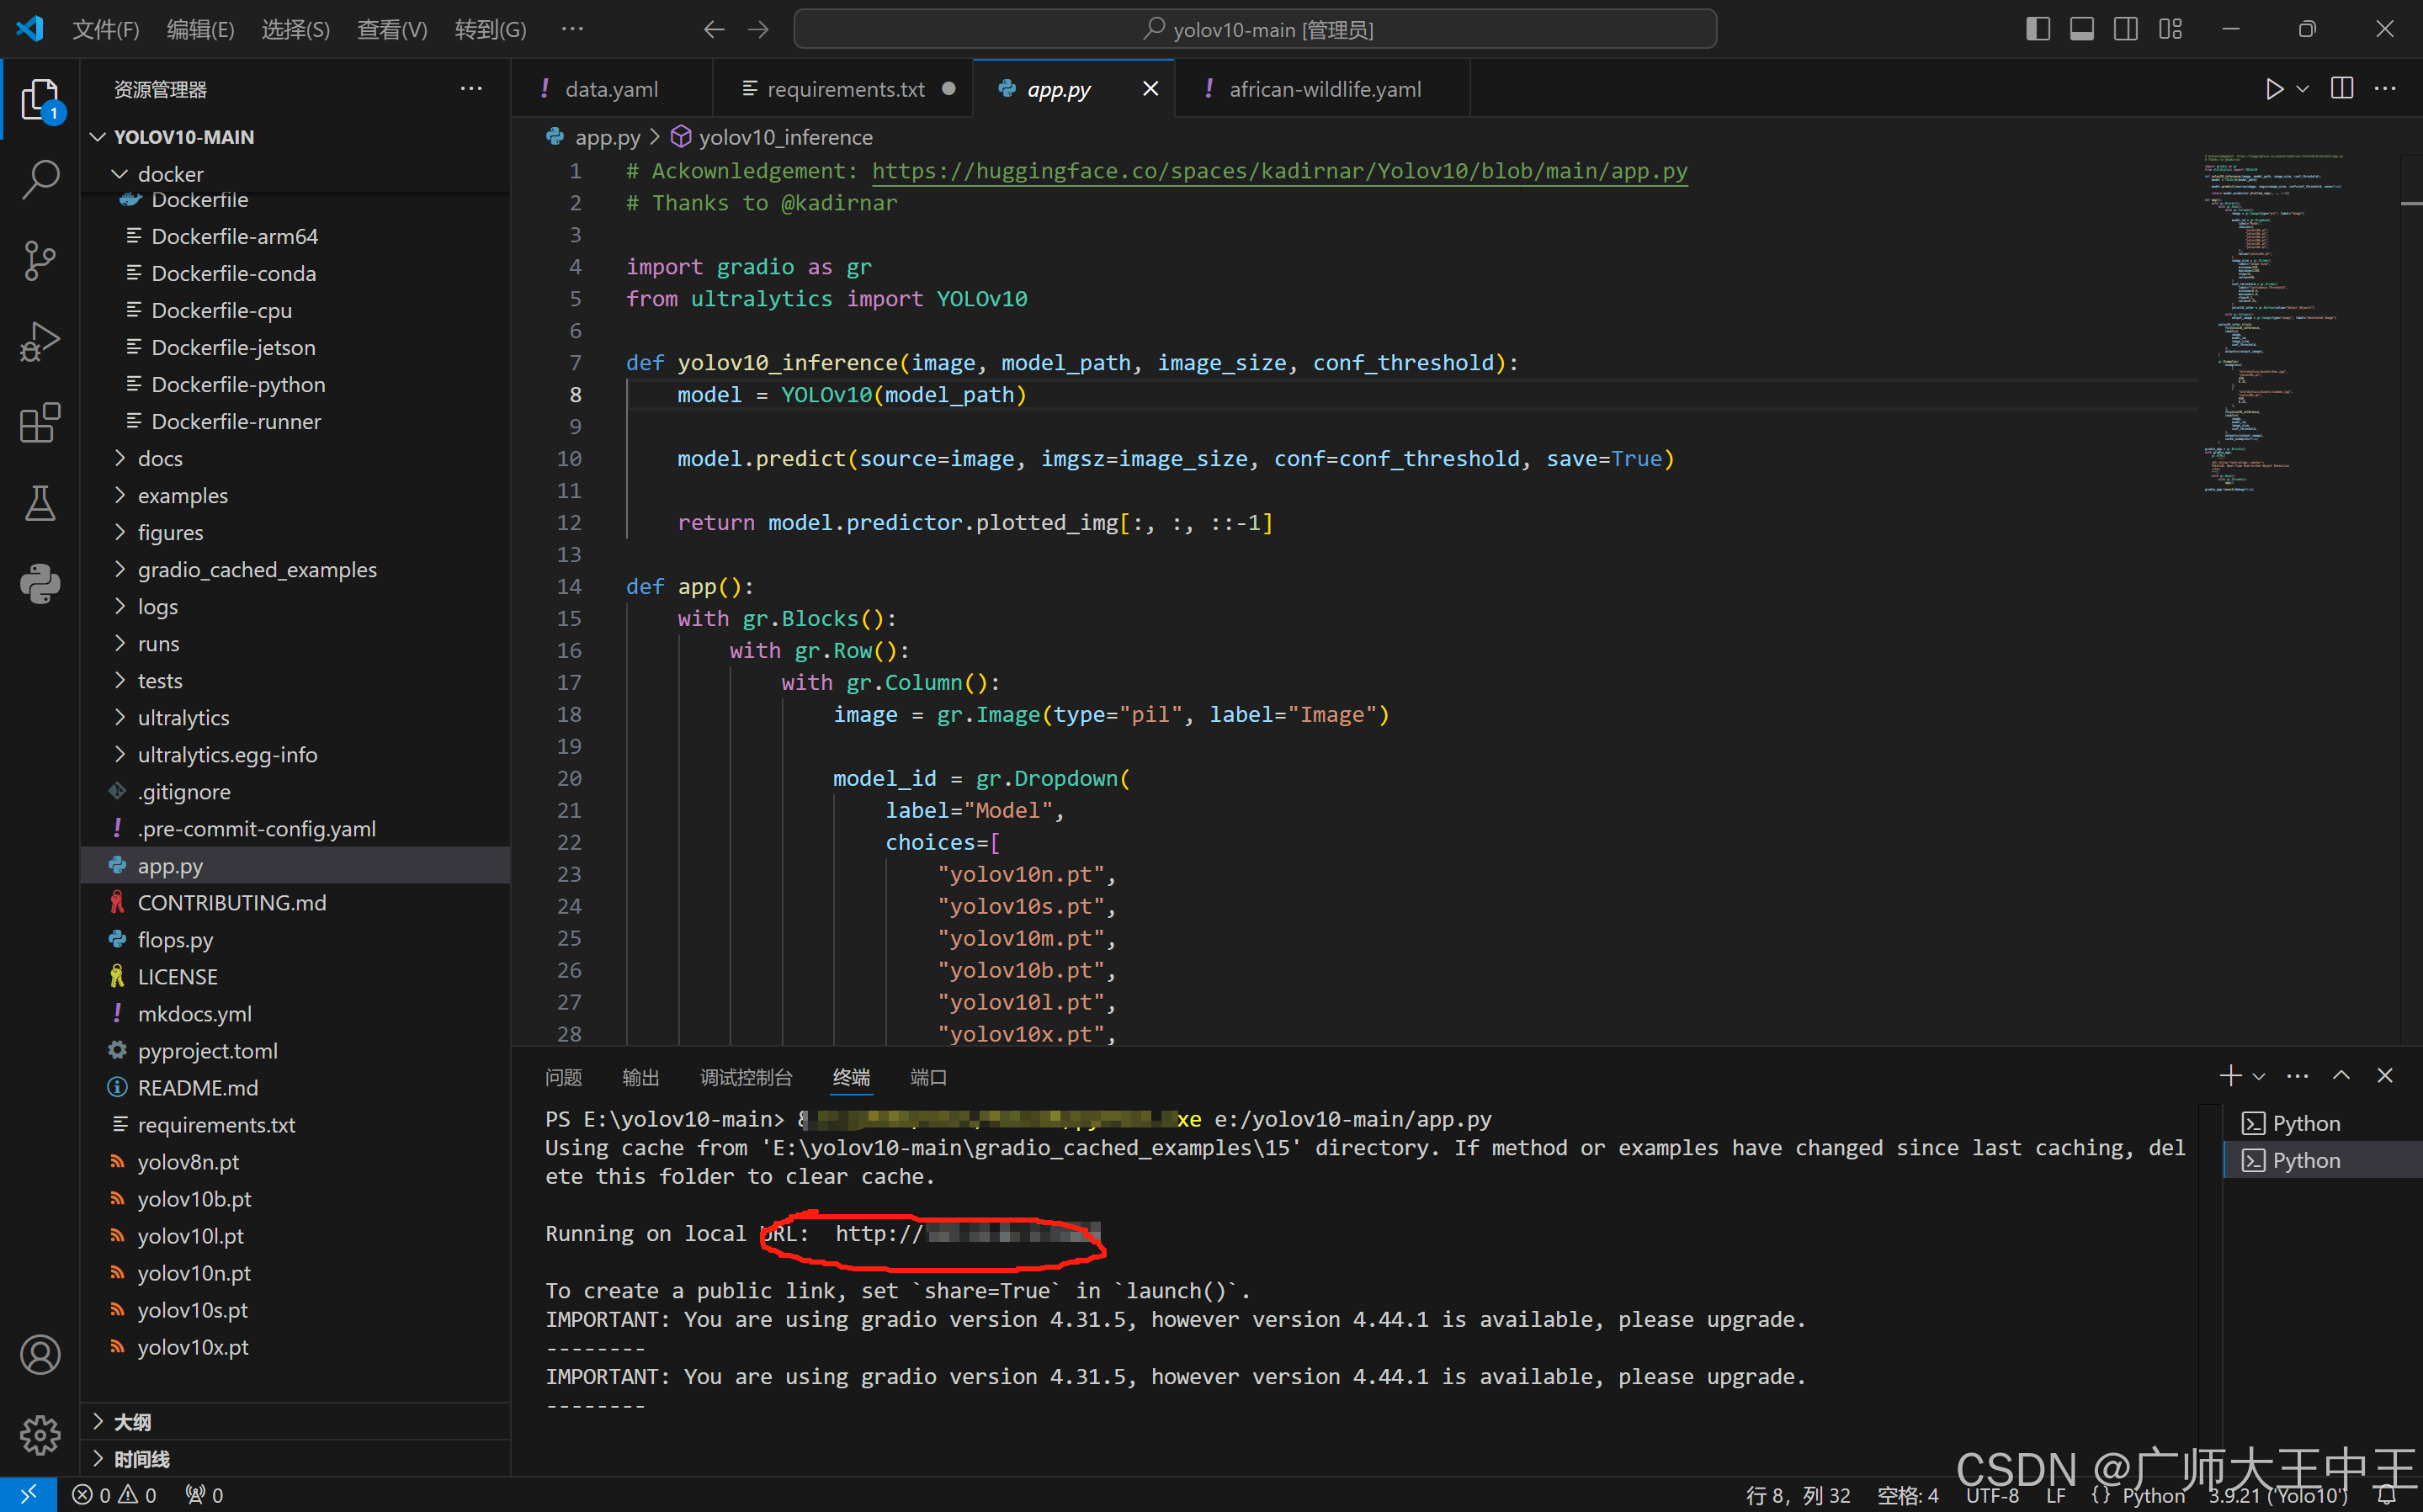This screenshot has width=2423, height=1512.
Task: Toggle the secondary side bar layout
Action: click(2125, 29)
